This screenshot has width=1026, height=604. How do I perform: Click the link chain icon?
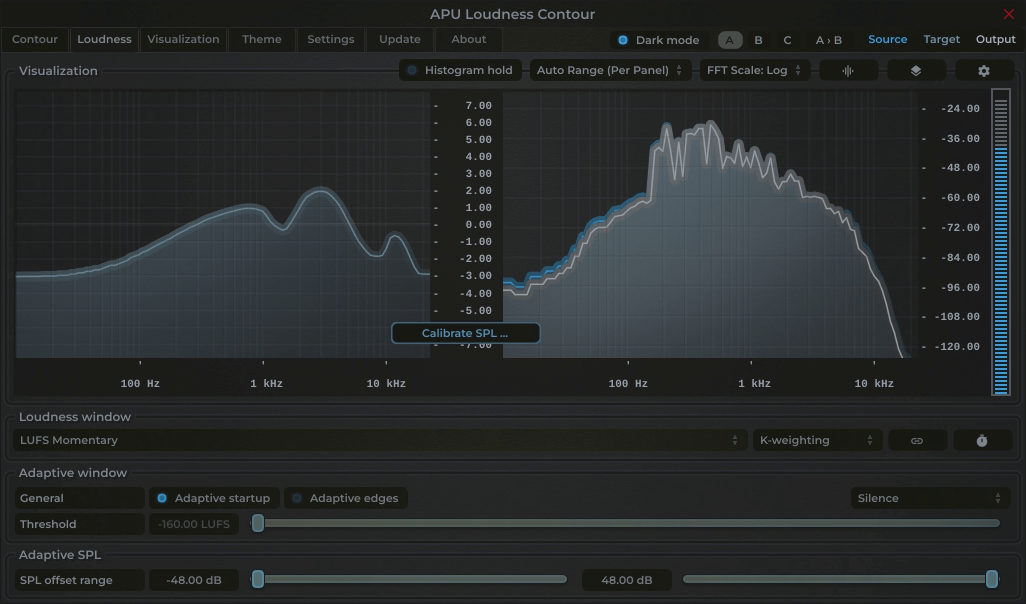coord(916,440)
